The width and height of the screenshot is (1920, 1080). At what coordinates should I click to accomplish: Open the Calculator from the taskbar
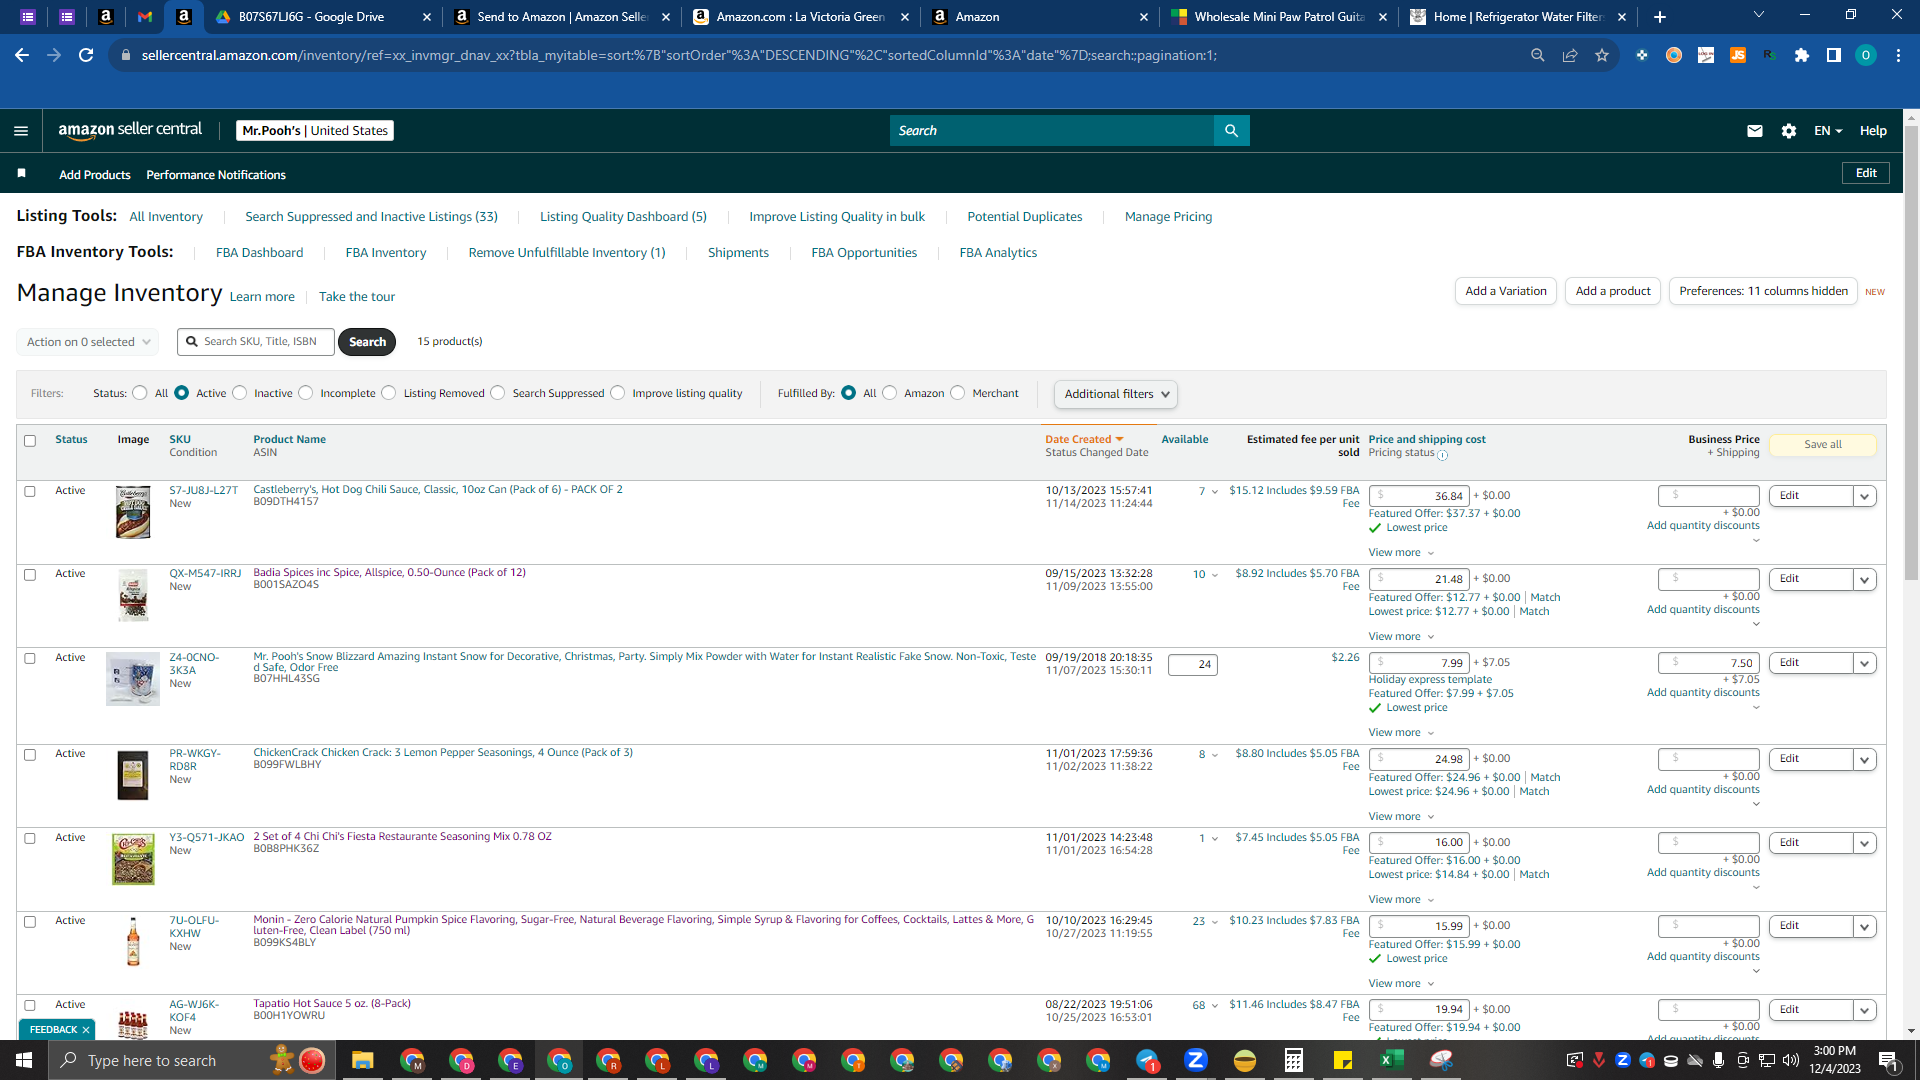tap(1294, 1060)
